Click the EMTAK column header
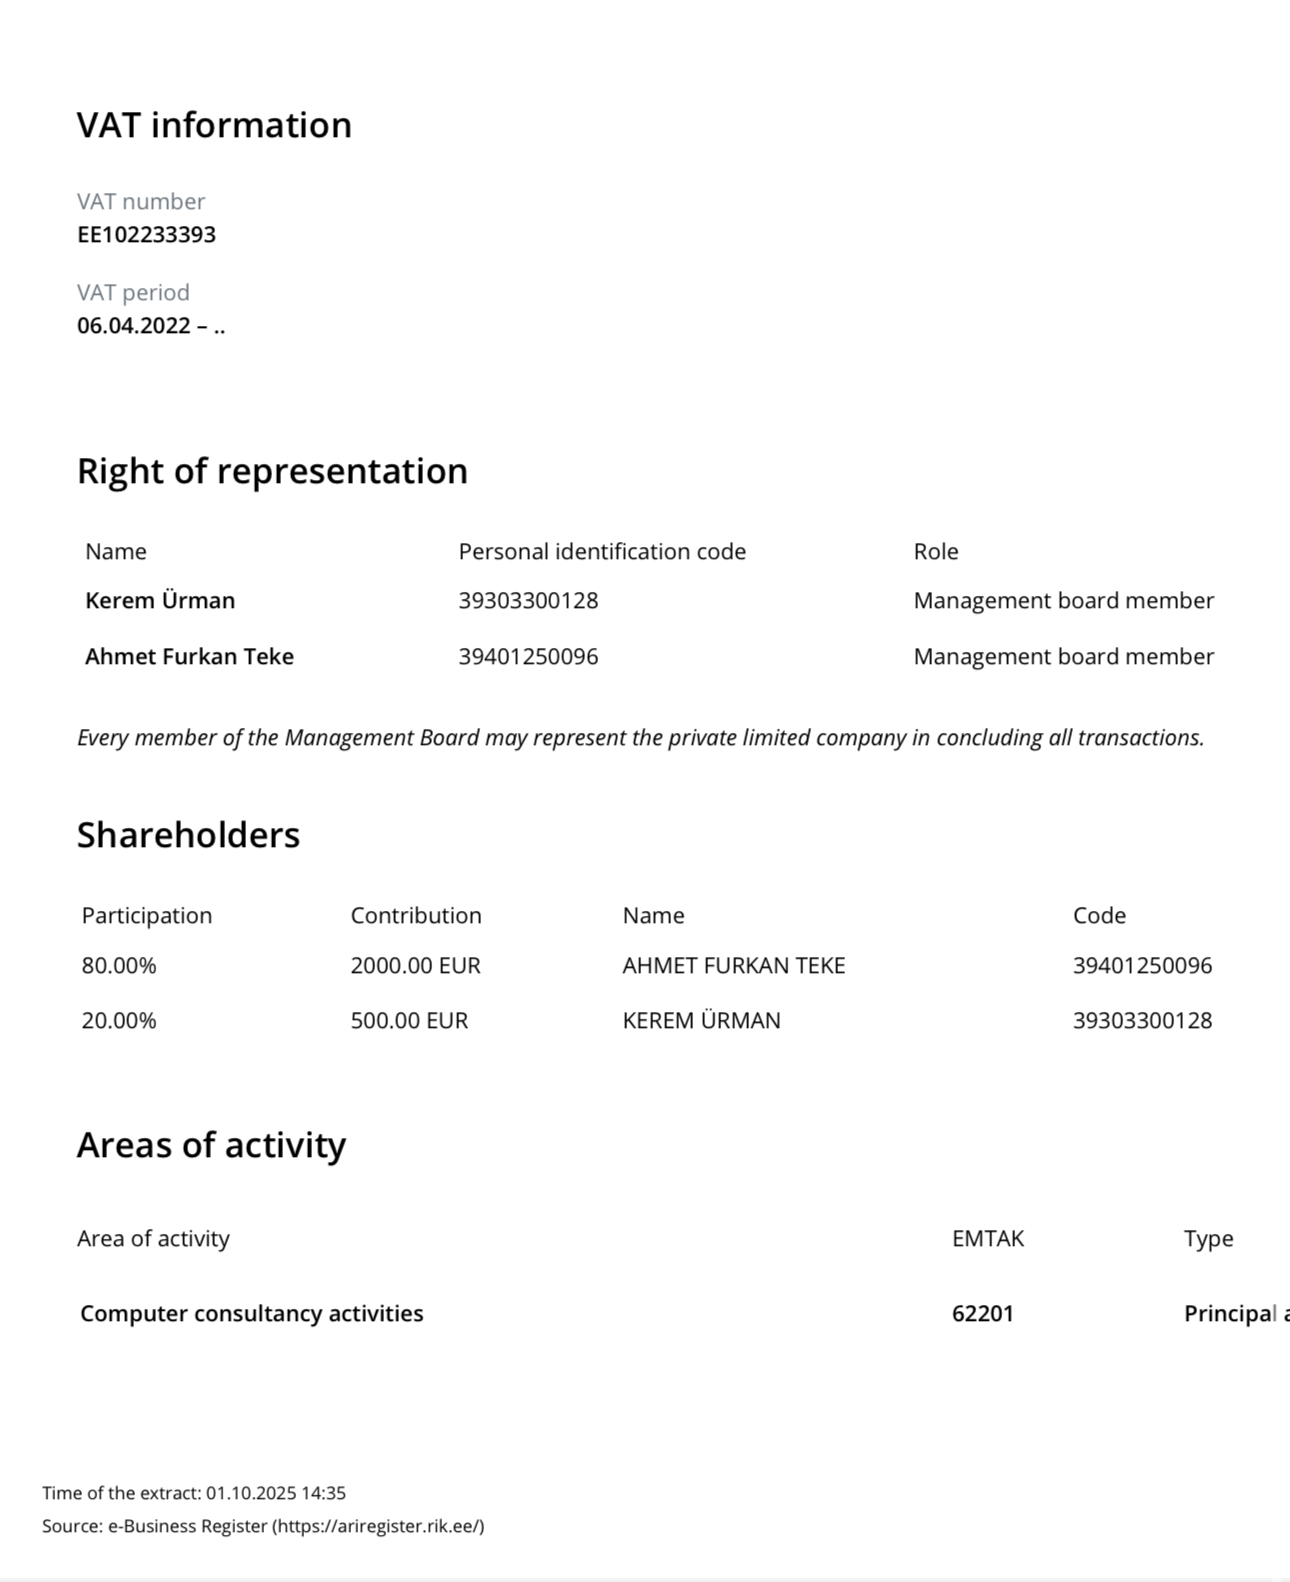The width and height of the screenshot is (1290, 1582). click(x=987, y=1239)
